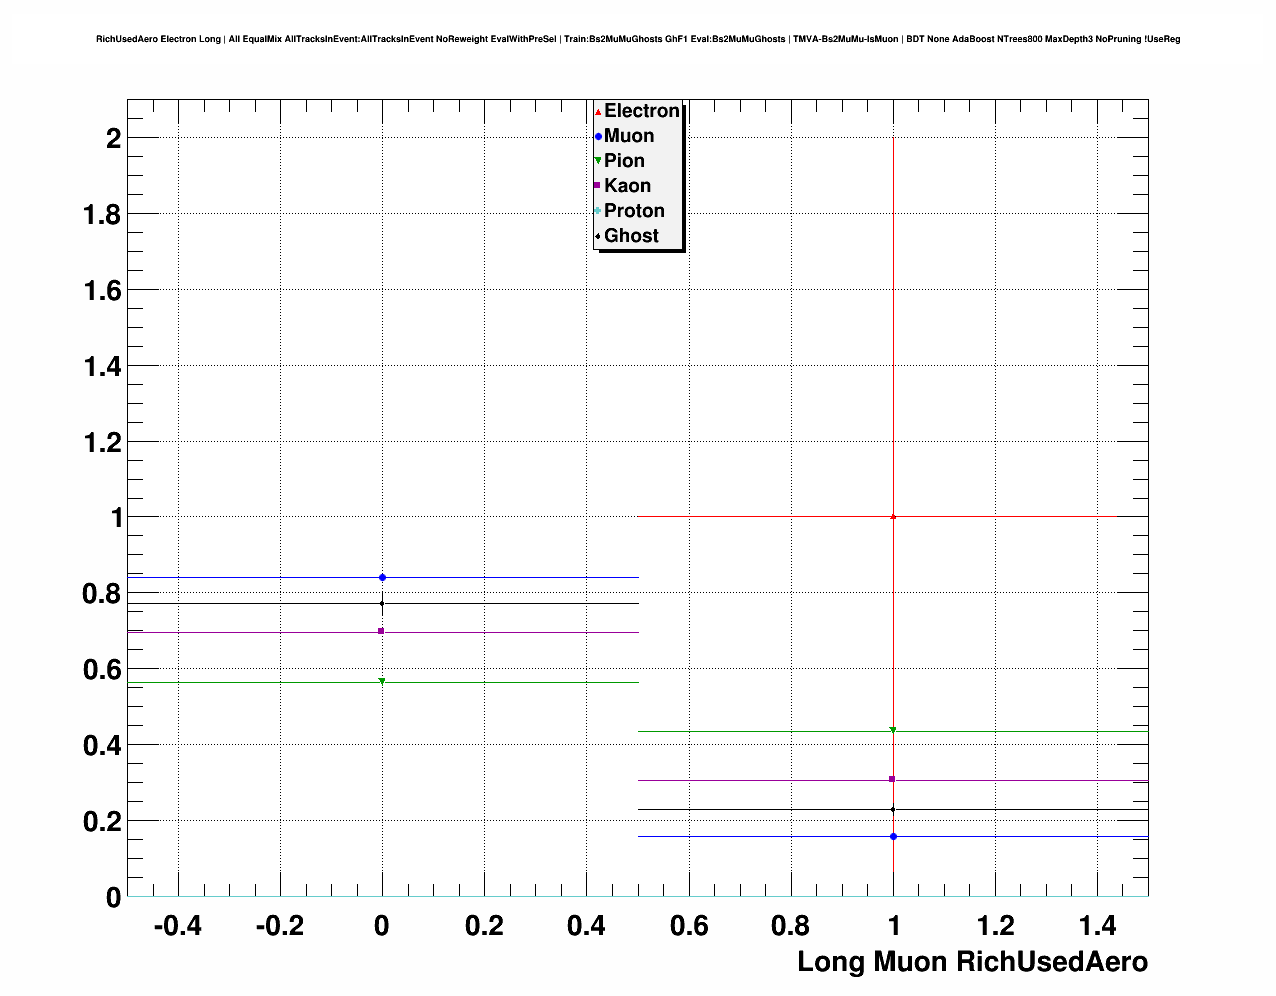Click y-axis label 1.6

[103, 290]
